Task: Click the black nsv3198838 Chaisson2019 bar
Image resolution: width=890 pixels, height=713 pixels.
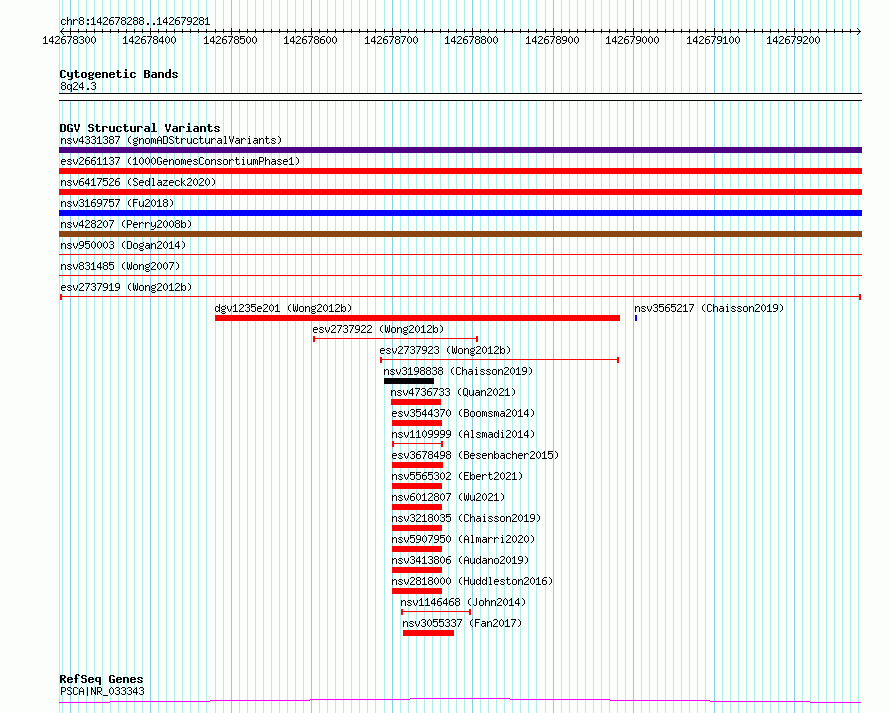Action: (409, 381)
